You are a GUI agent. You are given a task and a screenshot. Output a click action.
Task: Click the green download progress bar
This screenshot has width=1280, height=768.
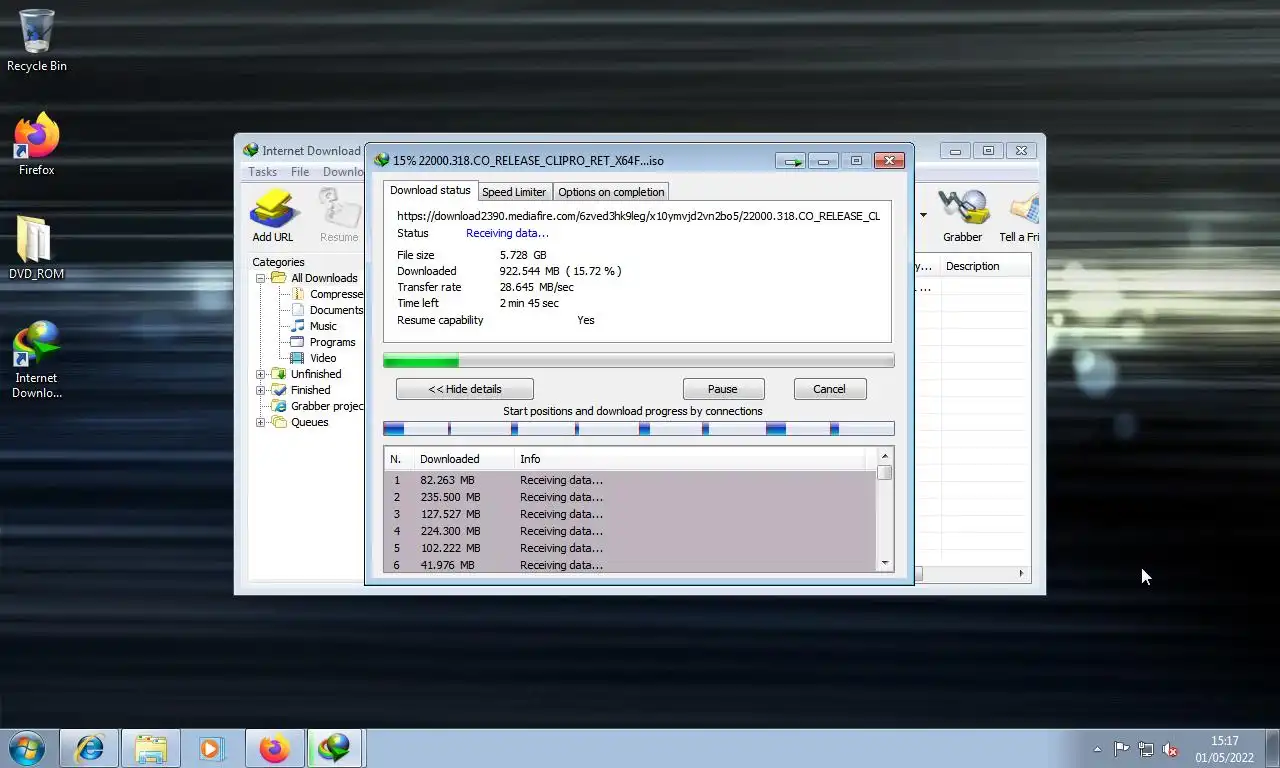click(638, 360)
